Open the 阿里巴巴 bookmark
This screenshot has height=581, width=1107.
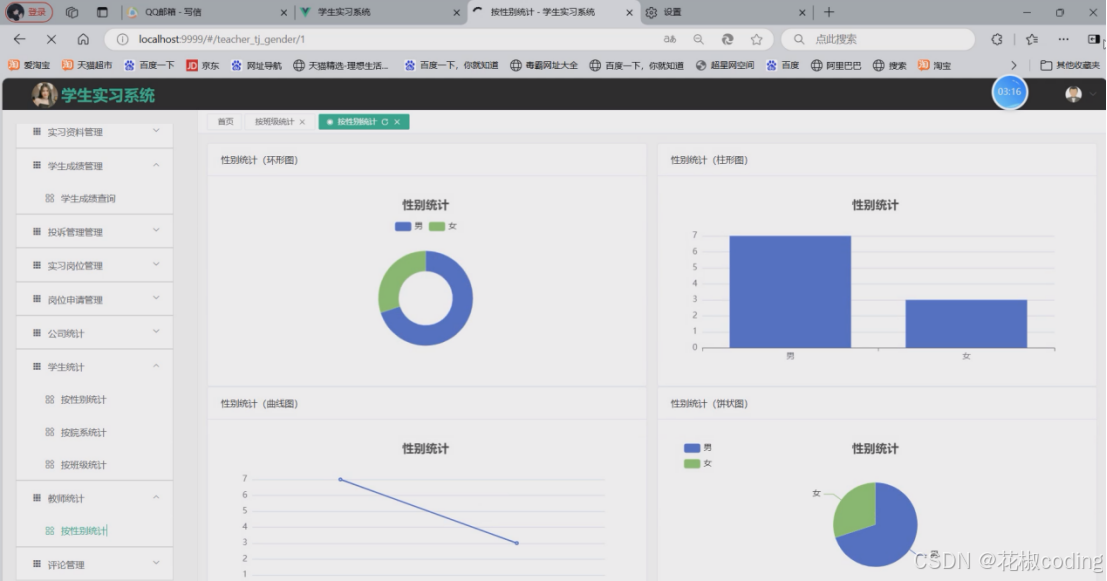coord(836,65)
